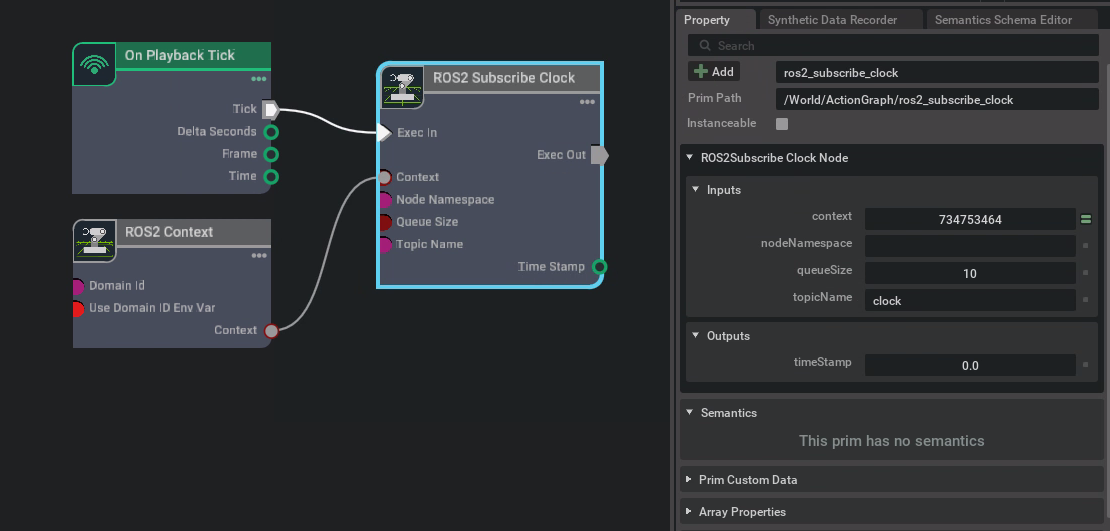
Task: Click the Exec In input port
Action: [x=384, y=132]
